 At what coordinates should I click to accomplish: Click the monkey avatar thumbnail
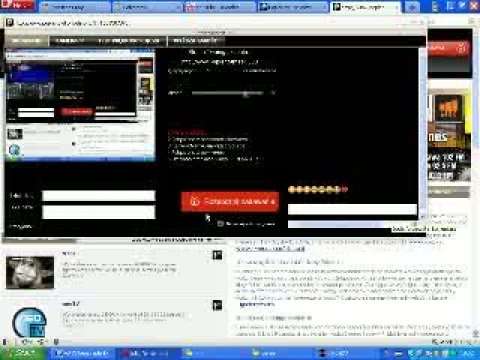30,273
